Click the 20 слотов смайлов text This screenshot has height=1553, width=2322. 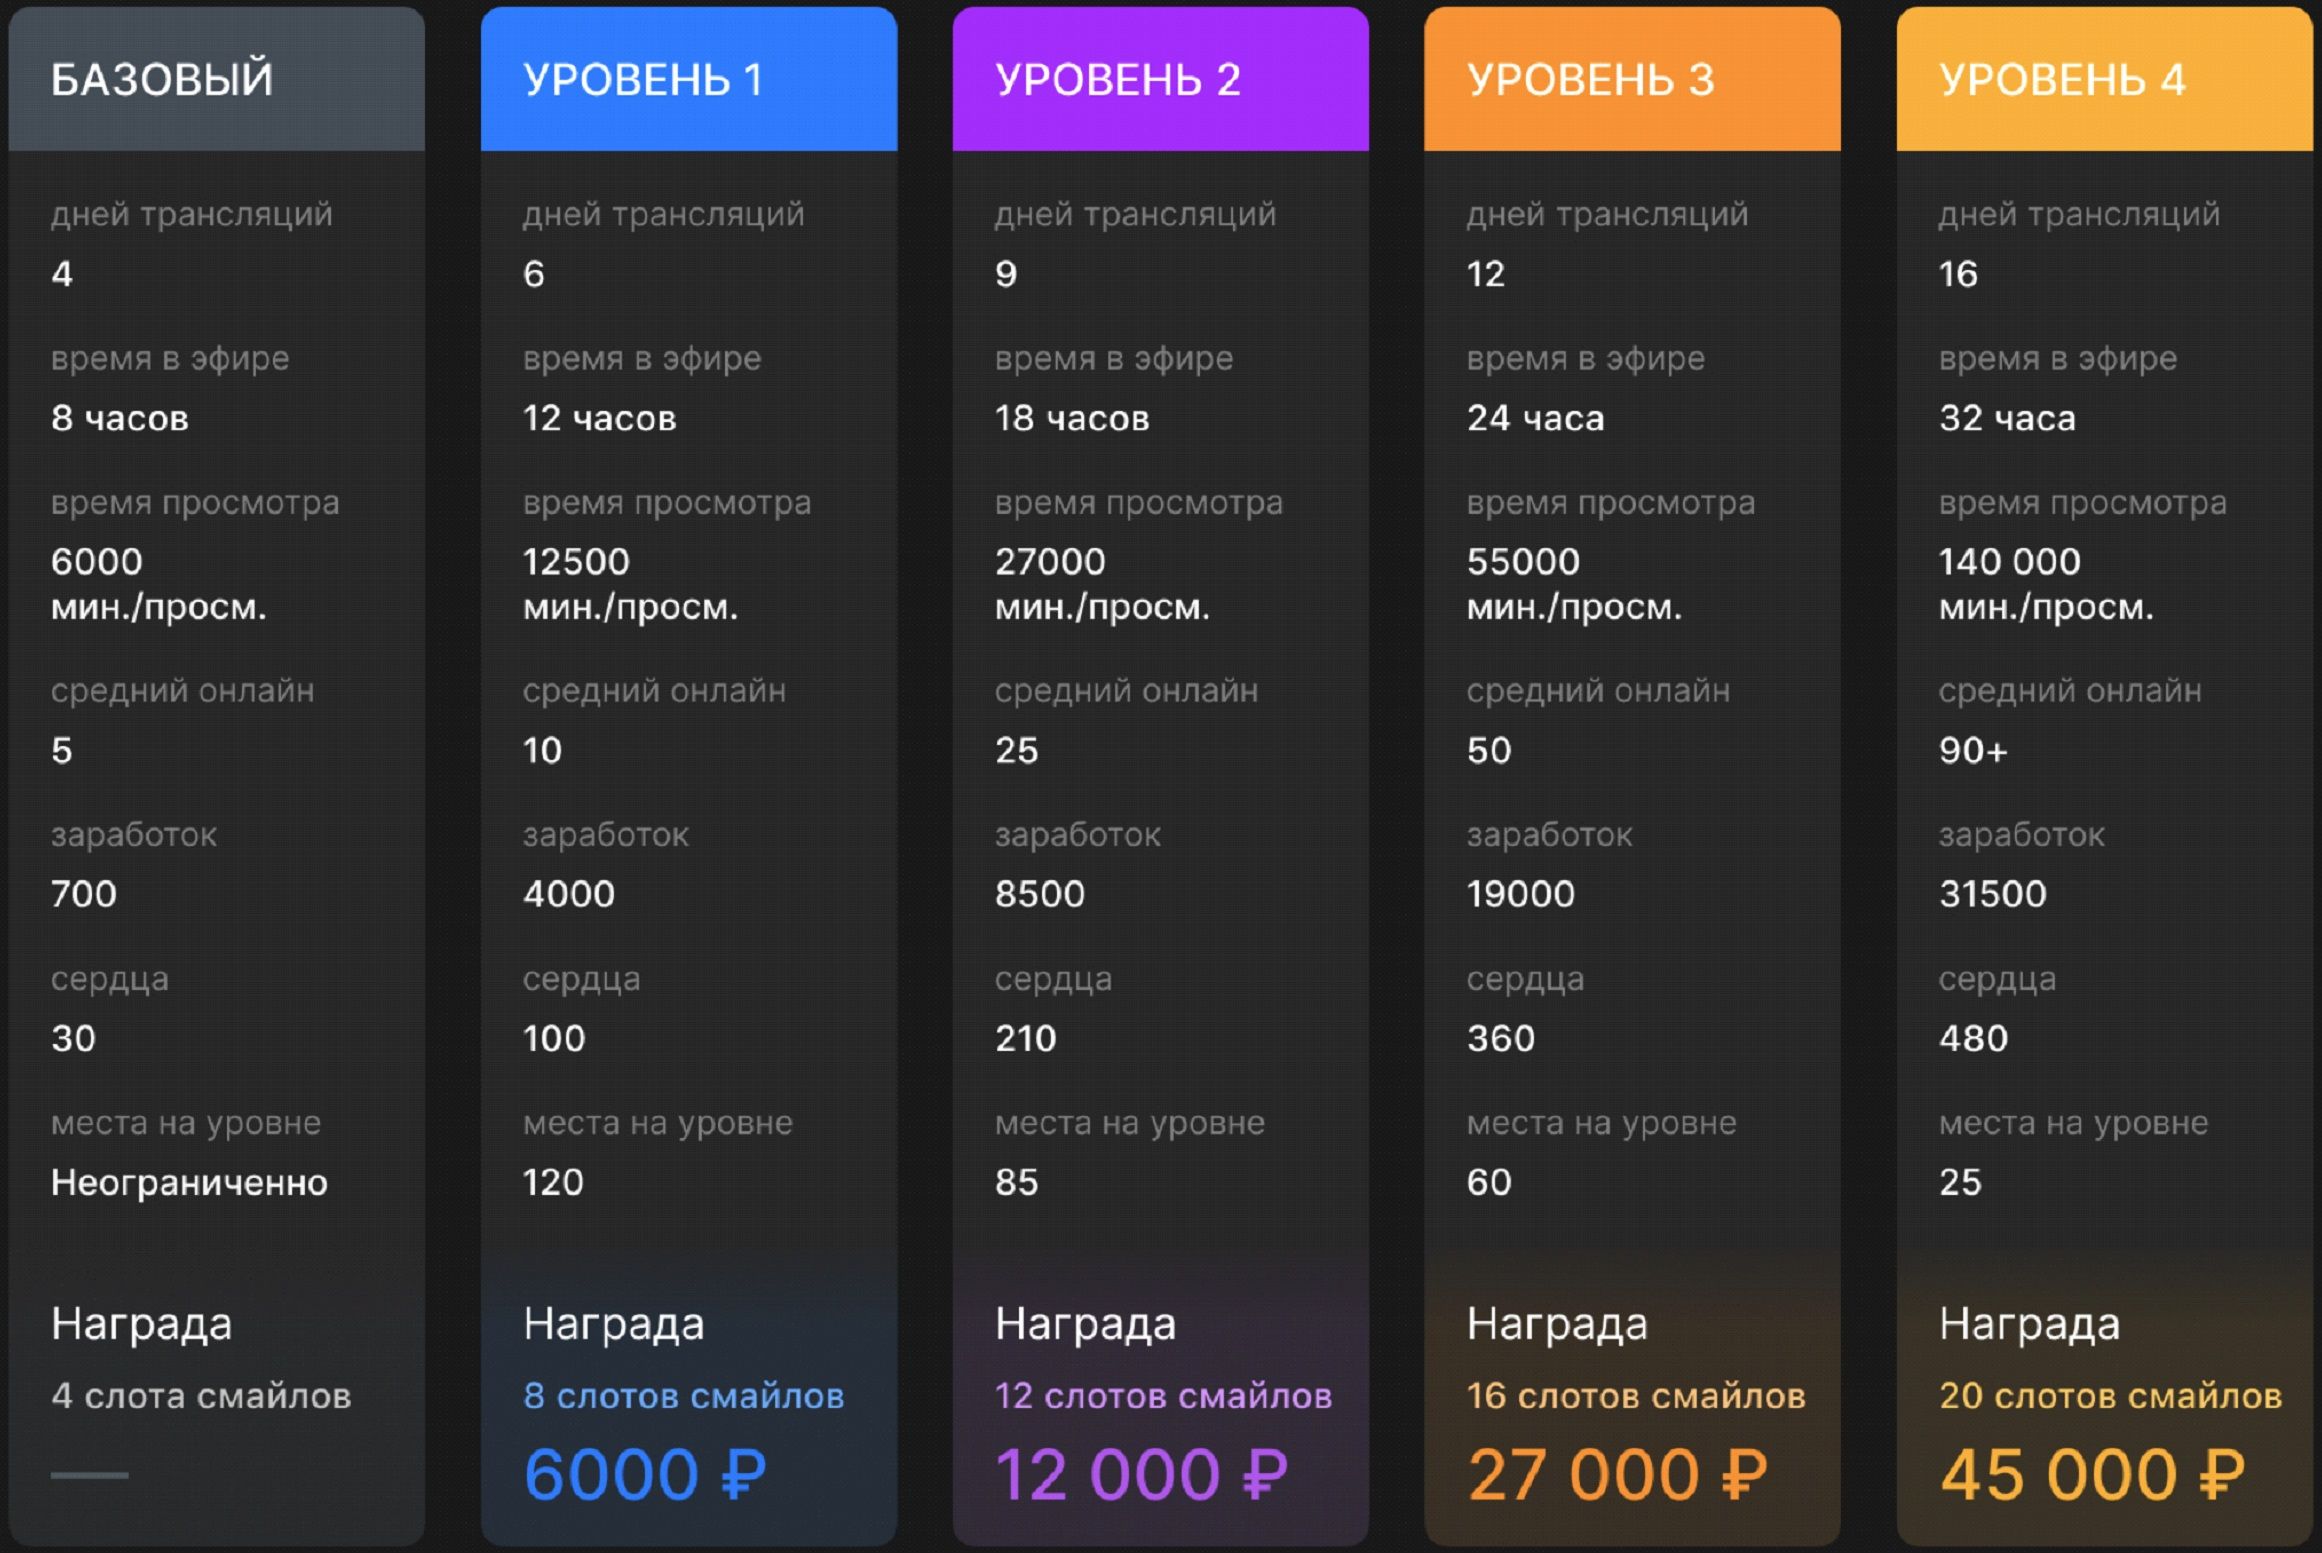2110,1395
